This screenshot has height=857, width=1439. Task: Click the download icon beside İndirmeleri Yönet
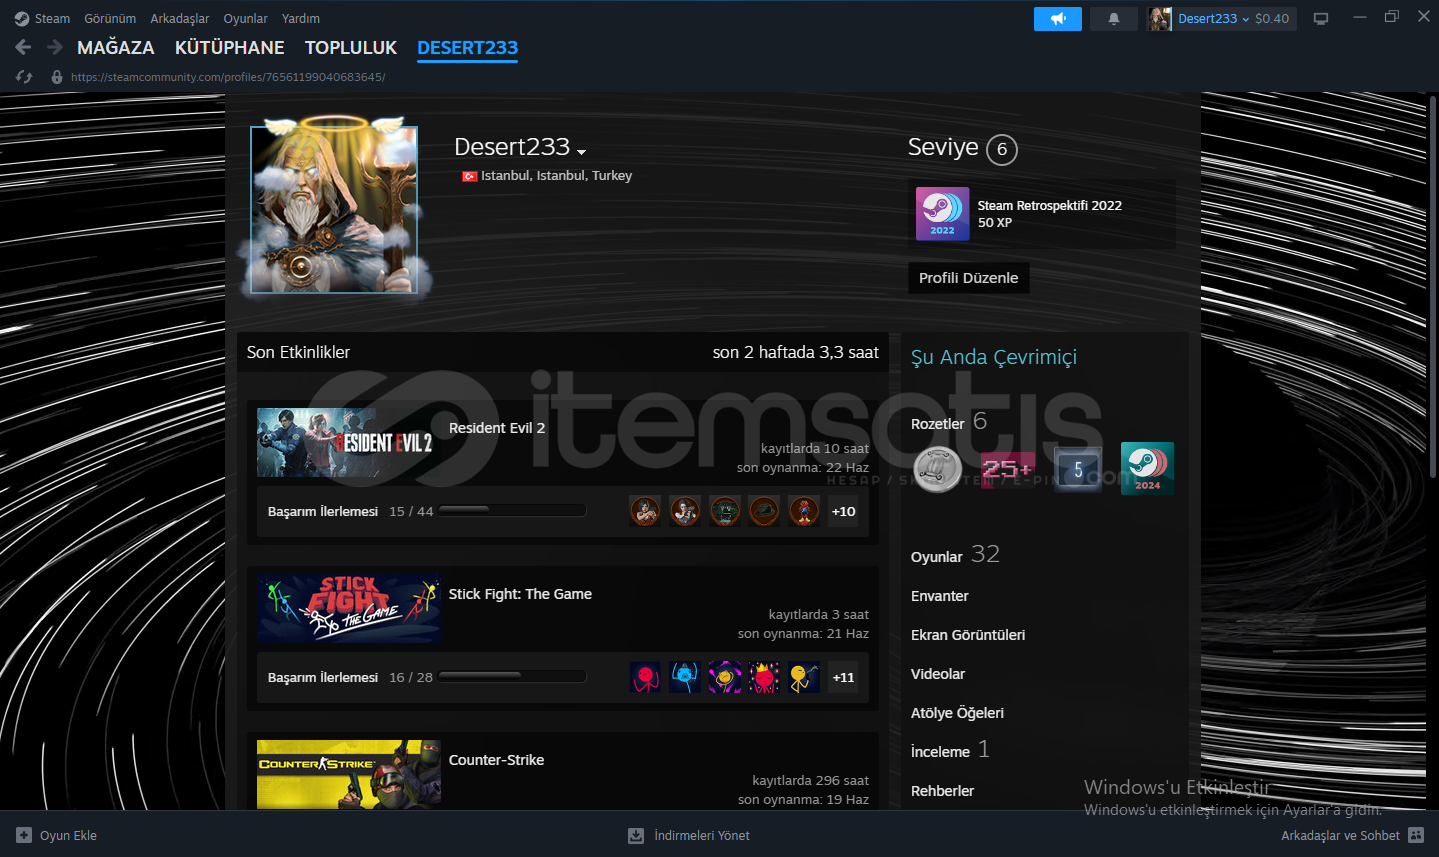point(636,835)
